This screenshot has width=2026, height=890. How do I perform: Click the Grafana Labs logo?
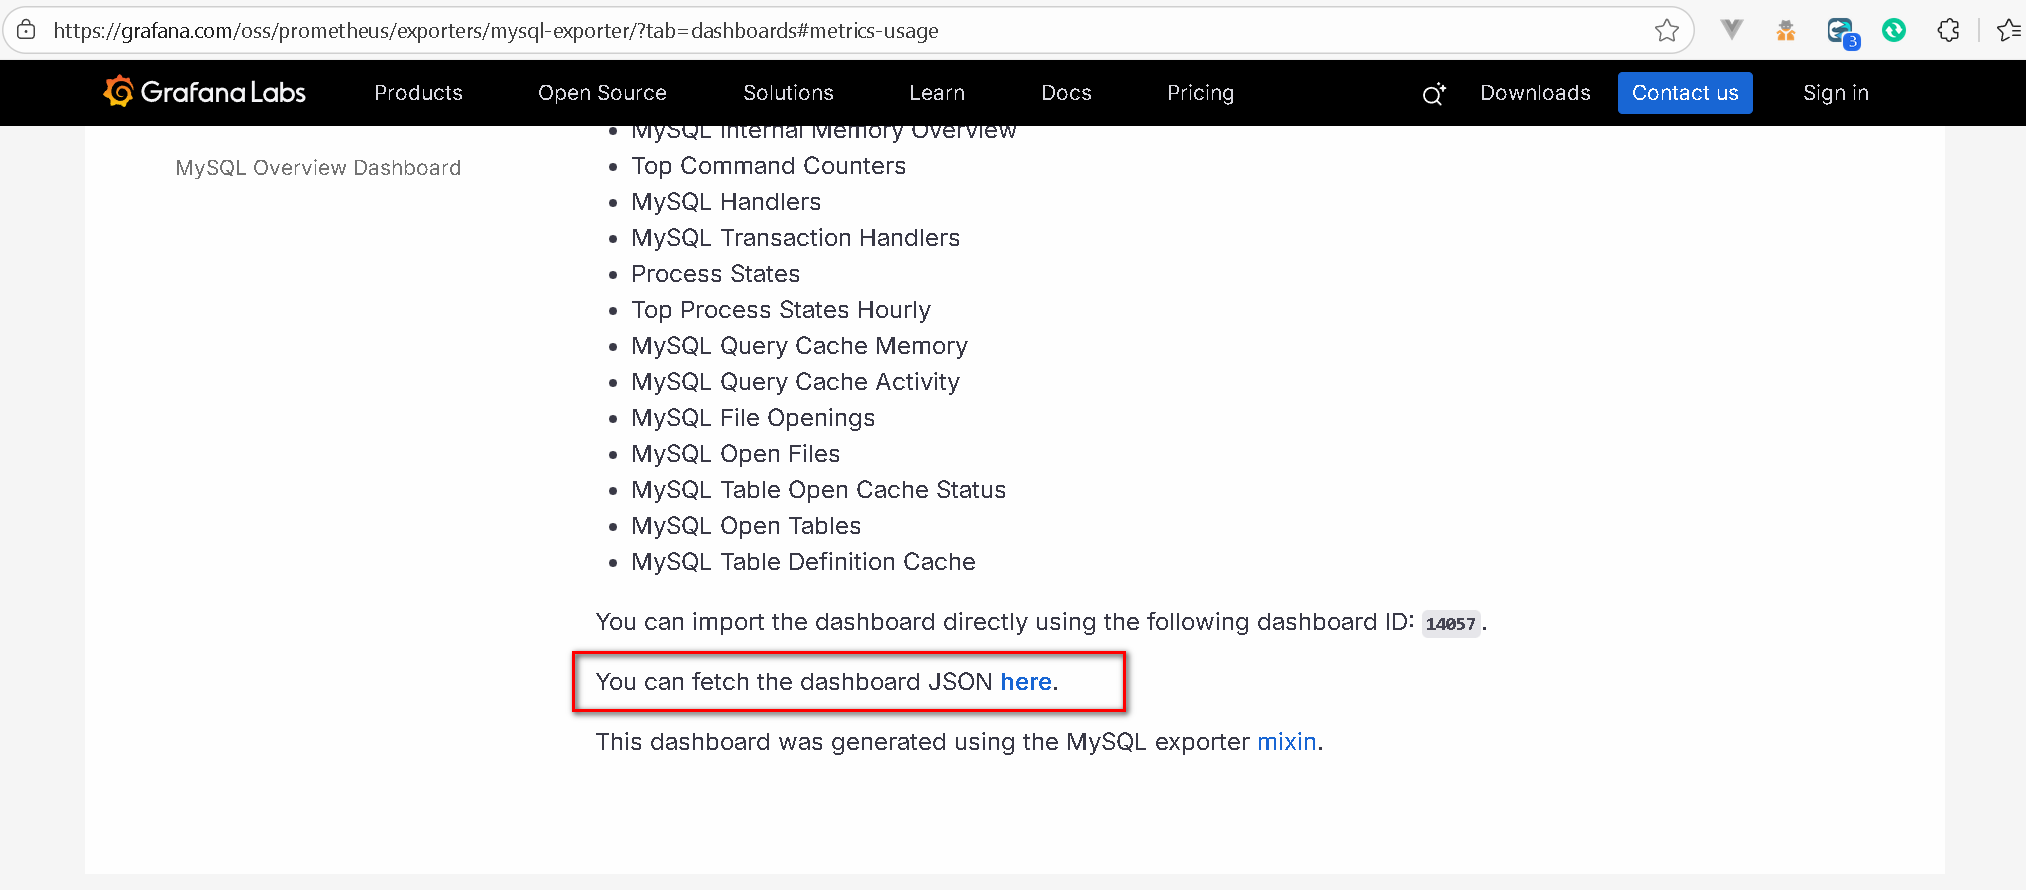coord(204,92)
